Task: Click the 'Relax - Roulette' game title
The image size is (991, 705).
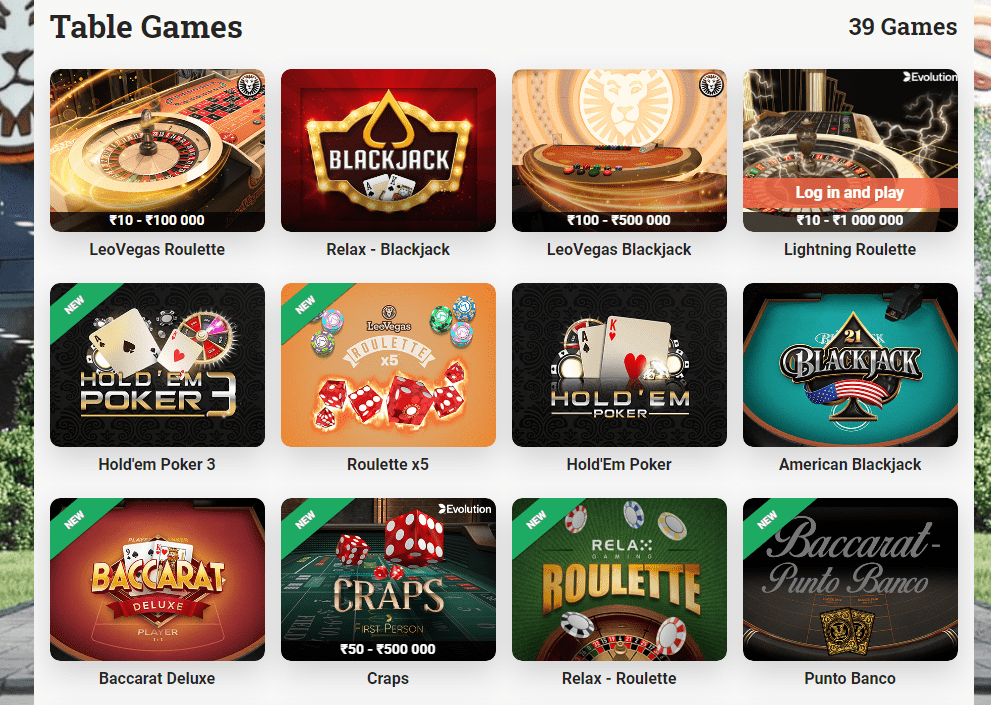Action: point(619,678)
